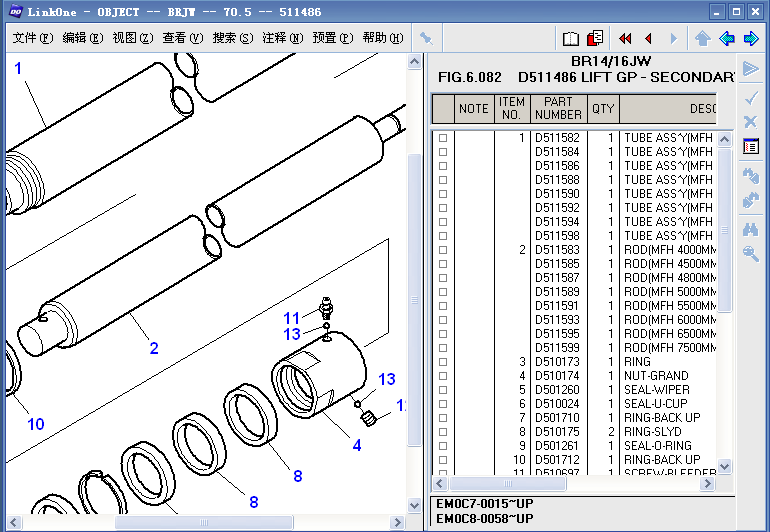Screen dimensions: 770x532
Task: Go forward using the blue right arrow
Action: point(751,39)
